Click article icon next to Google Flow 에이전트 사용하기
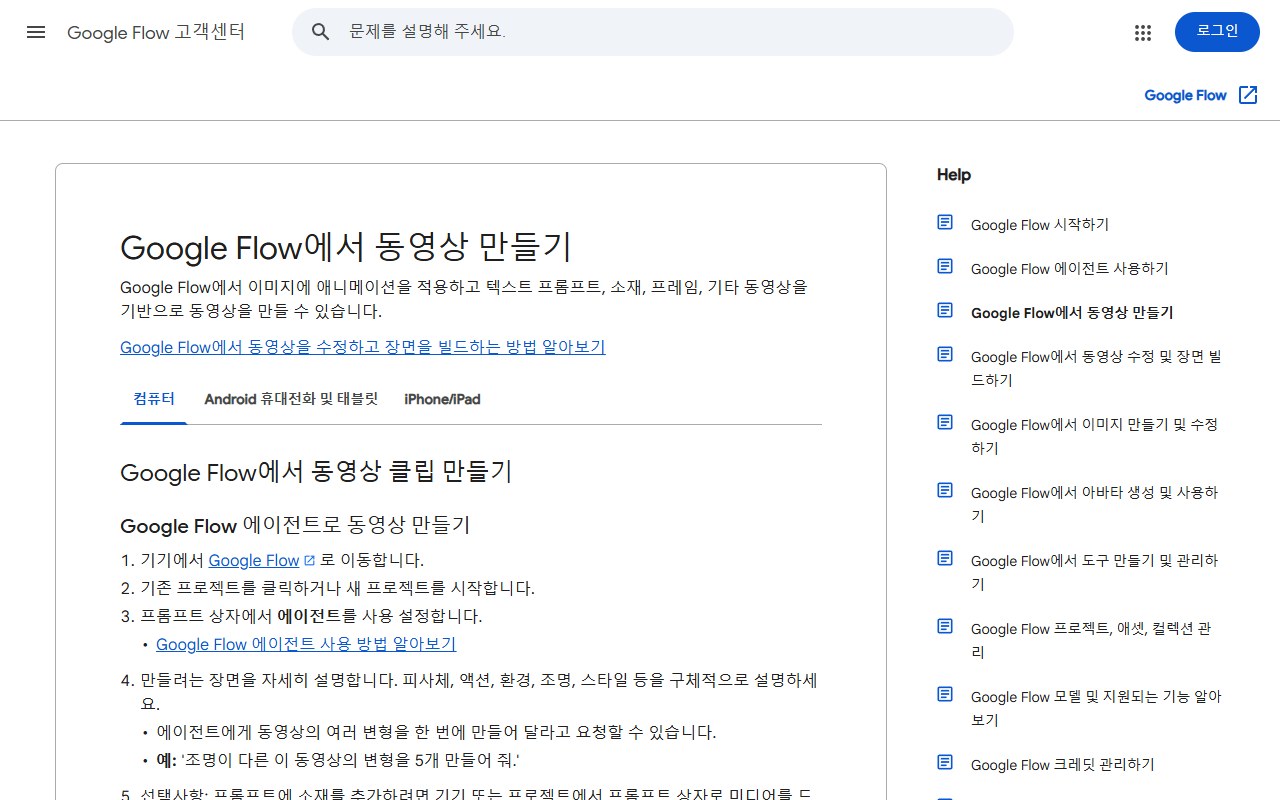 tap(945, 266)
